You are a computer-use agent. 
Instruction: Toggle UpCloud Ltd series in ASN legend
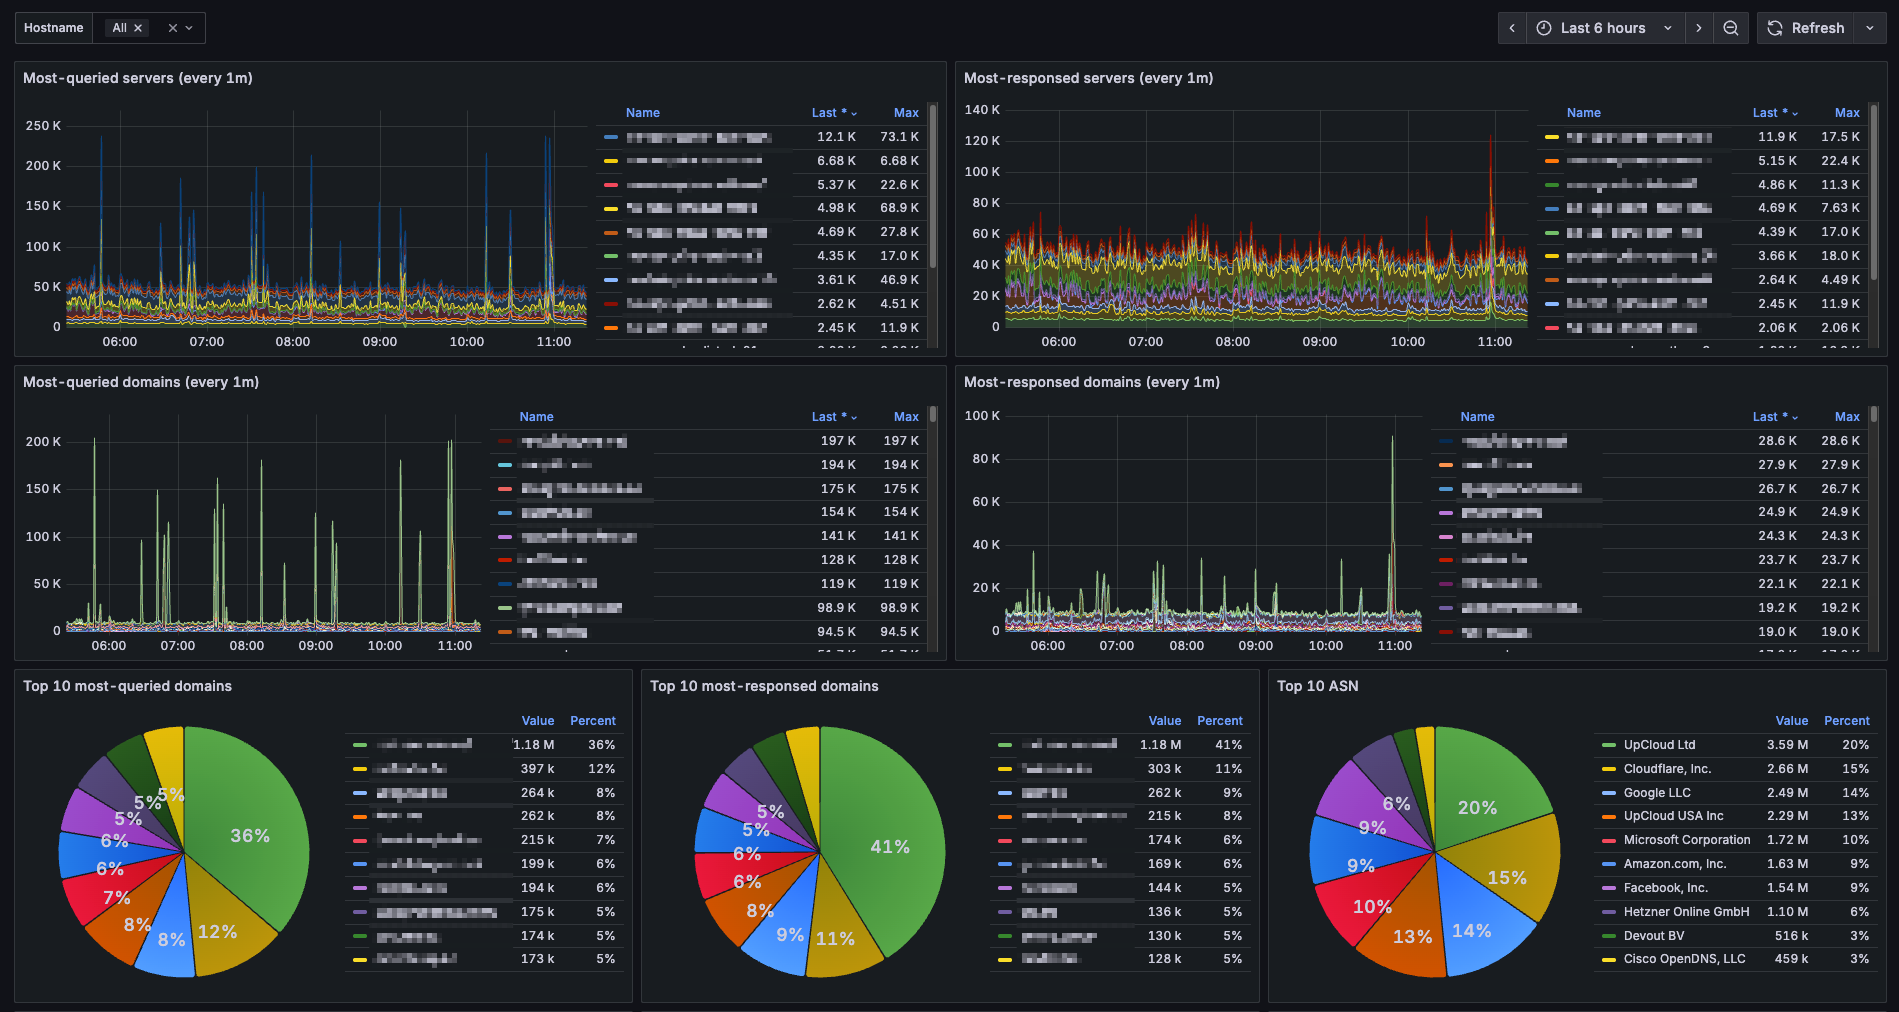click(x=1660, y=745)
